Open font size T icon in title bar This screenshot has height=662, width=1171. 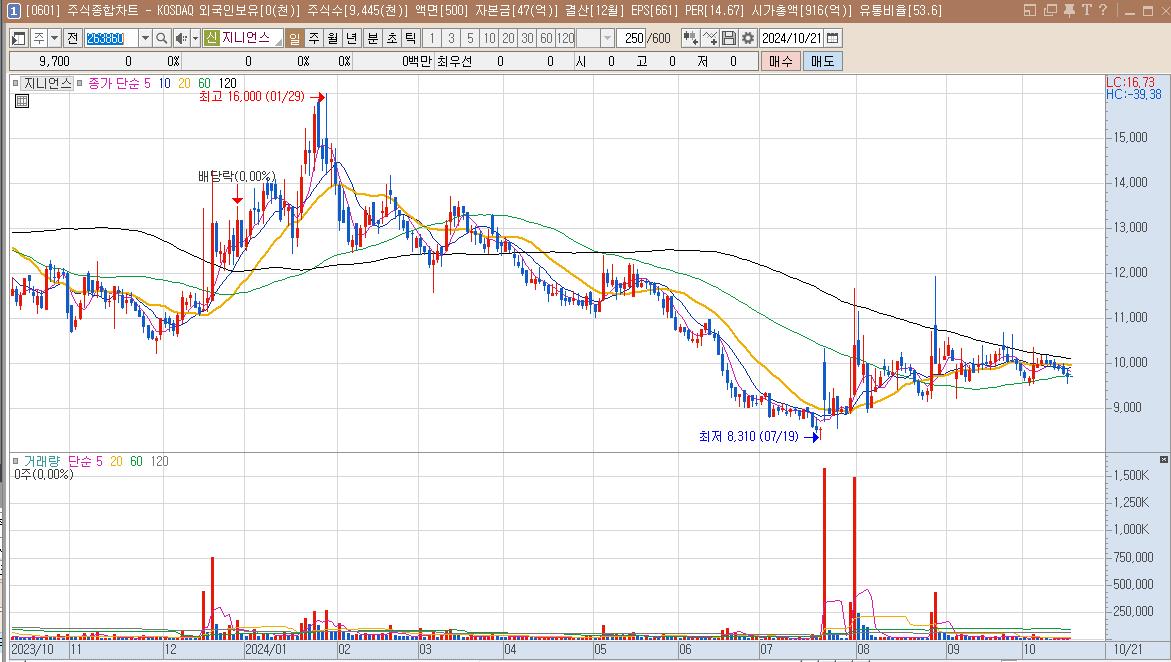click(x=1085, y=10)
